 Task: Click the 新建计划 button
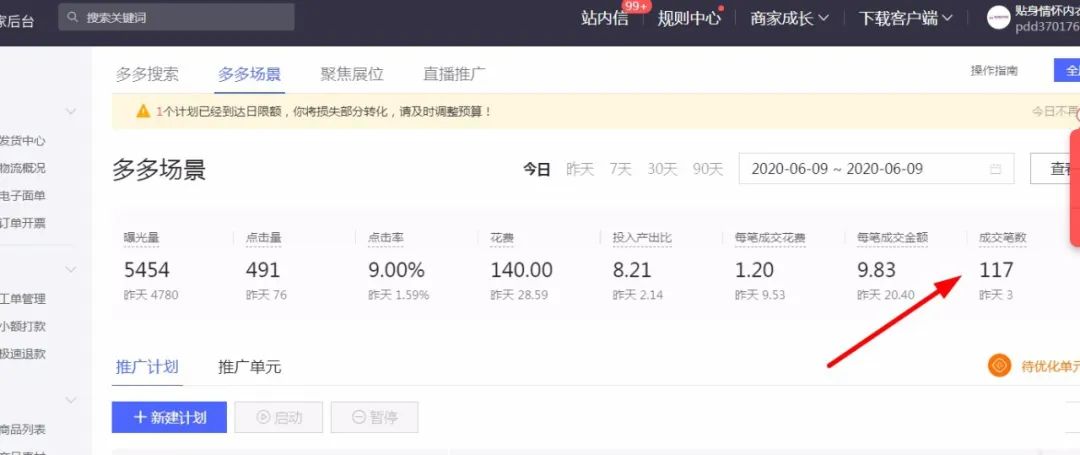[169, 417]
